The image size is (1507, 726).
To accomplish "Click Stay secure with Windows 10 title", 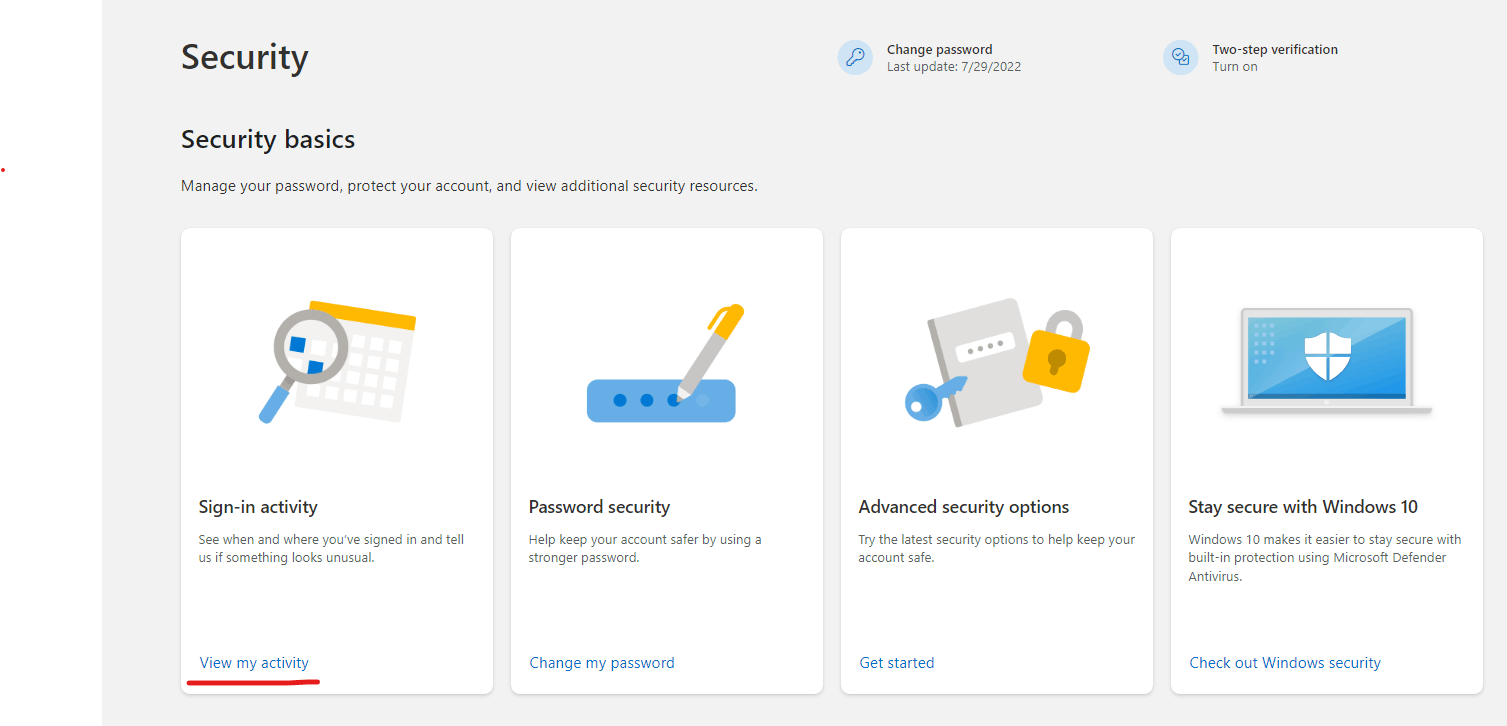I will (x=1303, y=507).
